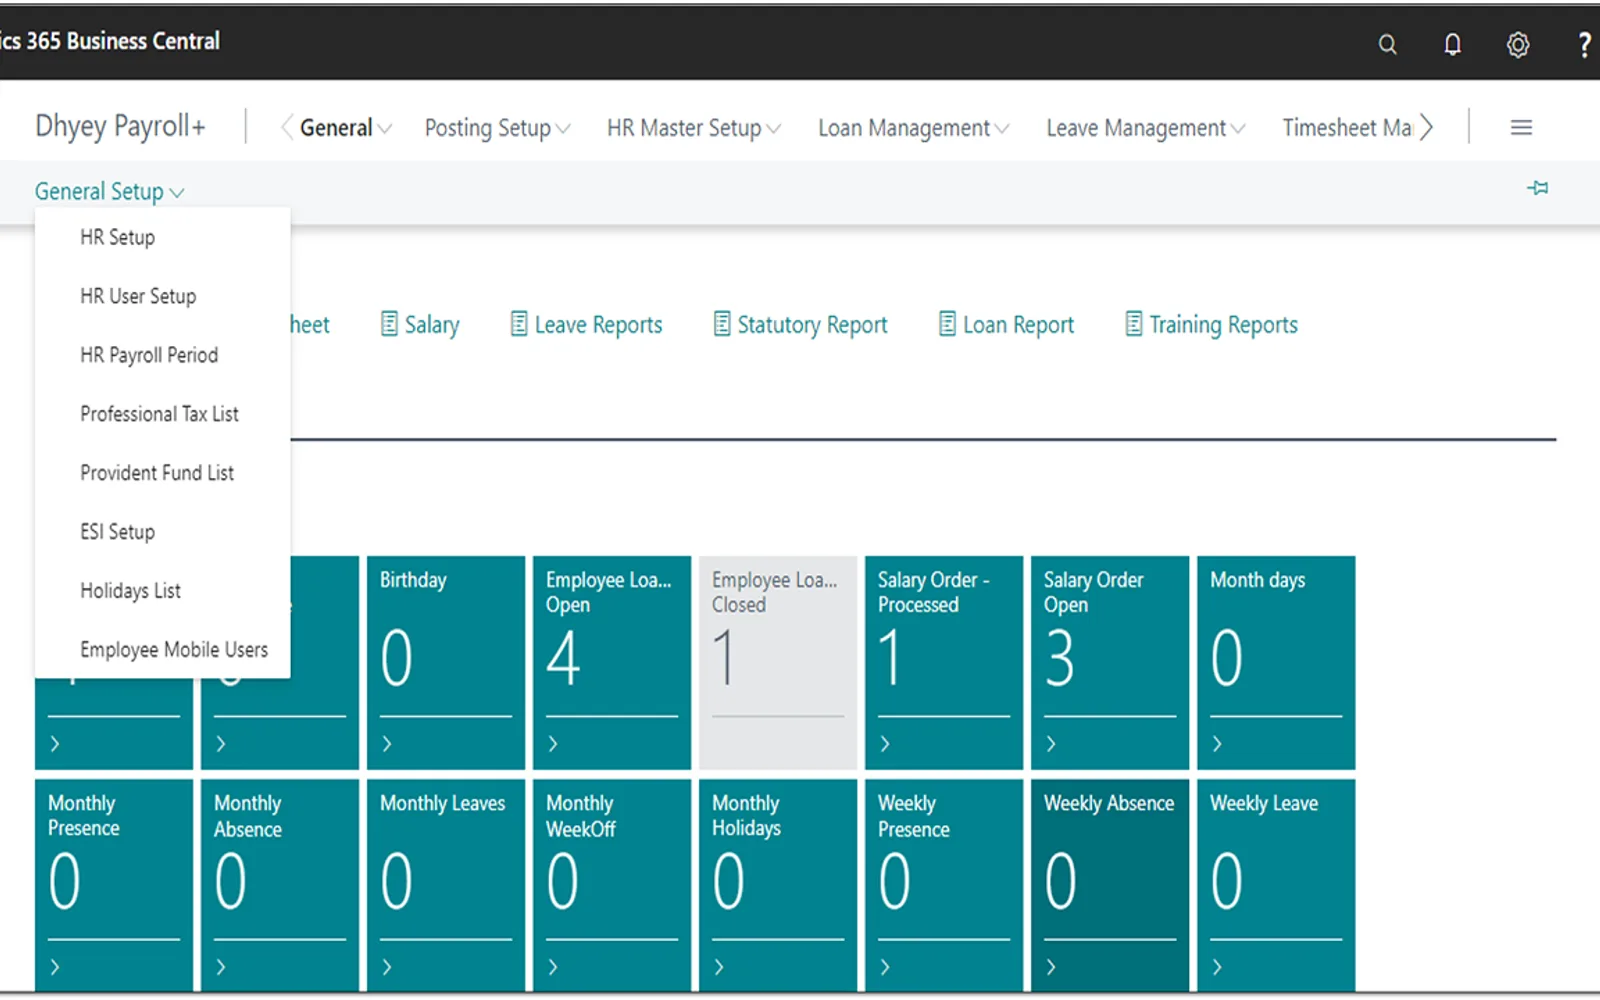Open the Timesheet Management menu
This screenshot has width=1600, height=1000.
[1347, 128]
